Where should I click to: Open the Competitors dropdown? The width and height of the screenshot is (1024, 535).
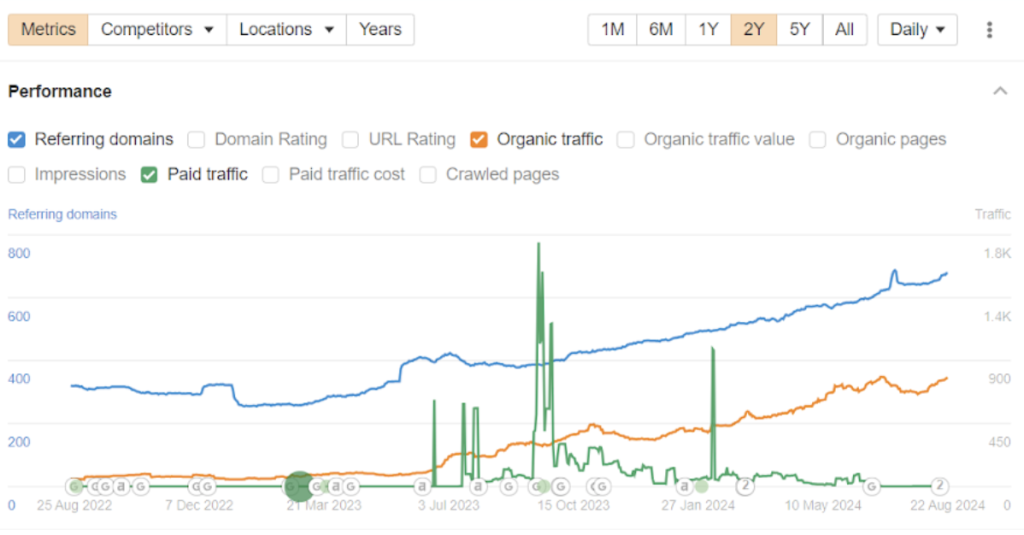[157, 30]
